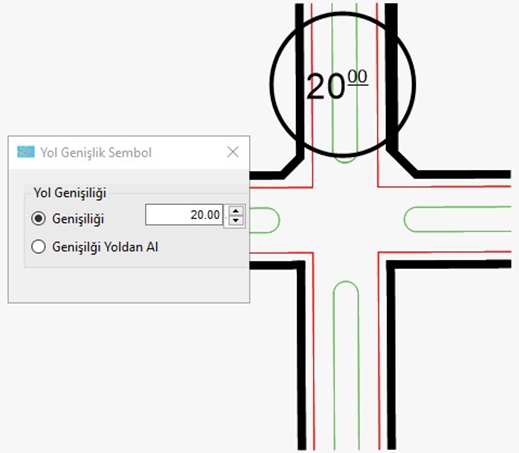Click the large 20 number in the circle symbol
The width and height of the screenshot is (519, 453).
[325, 87]
